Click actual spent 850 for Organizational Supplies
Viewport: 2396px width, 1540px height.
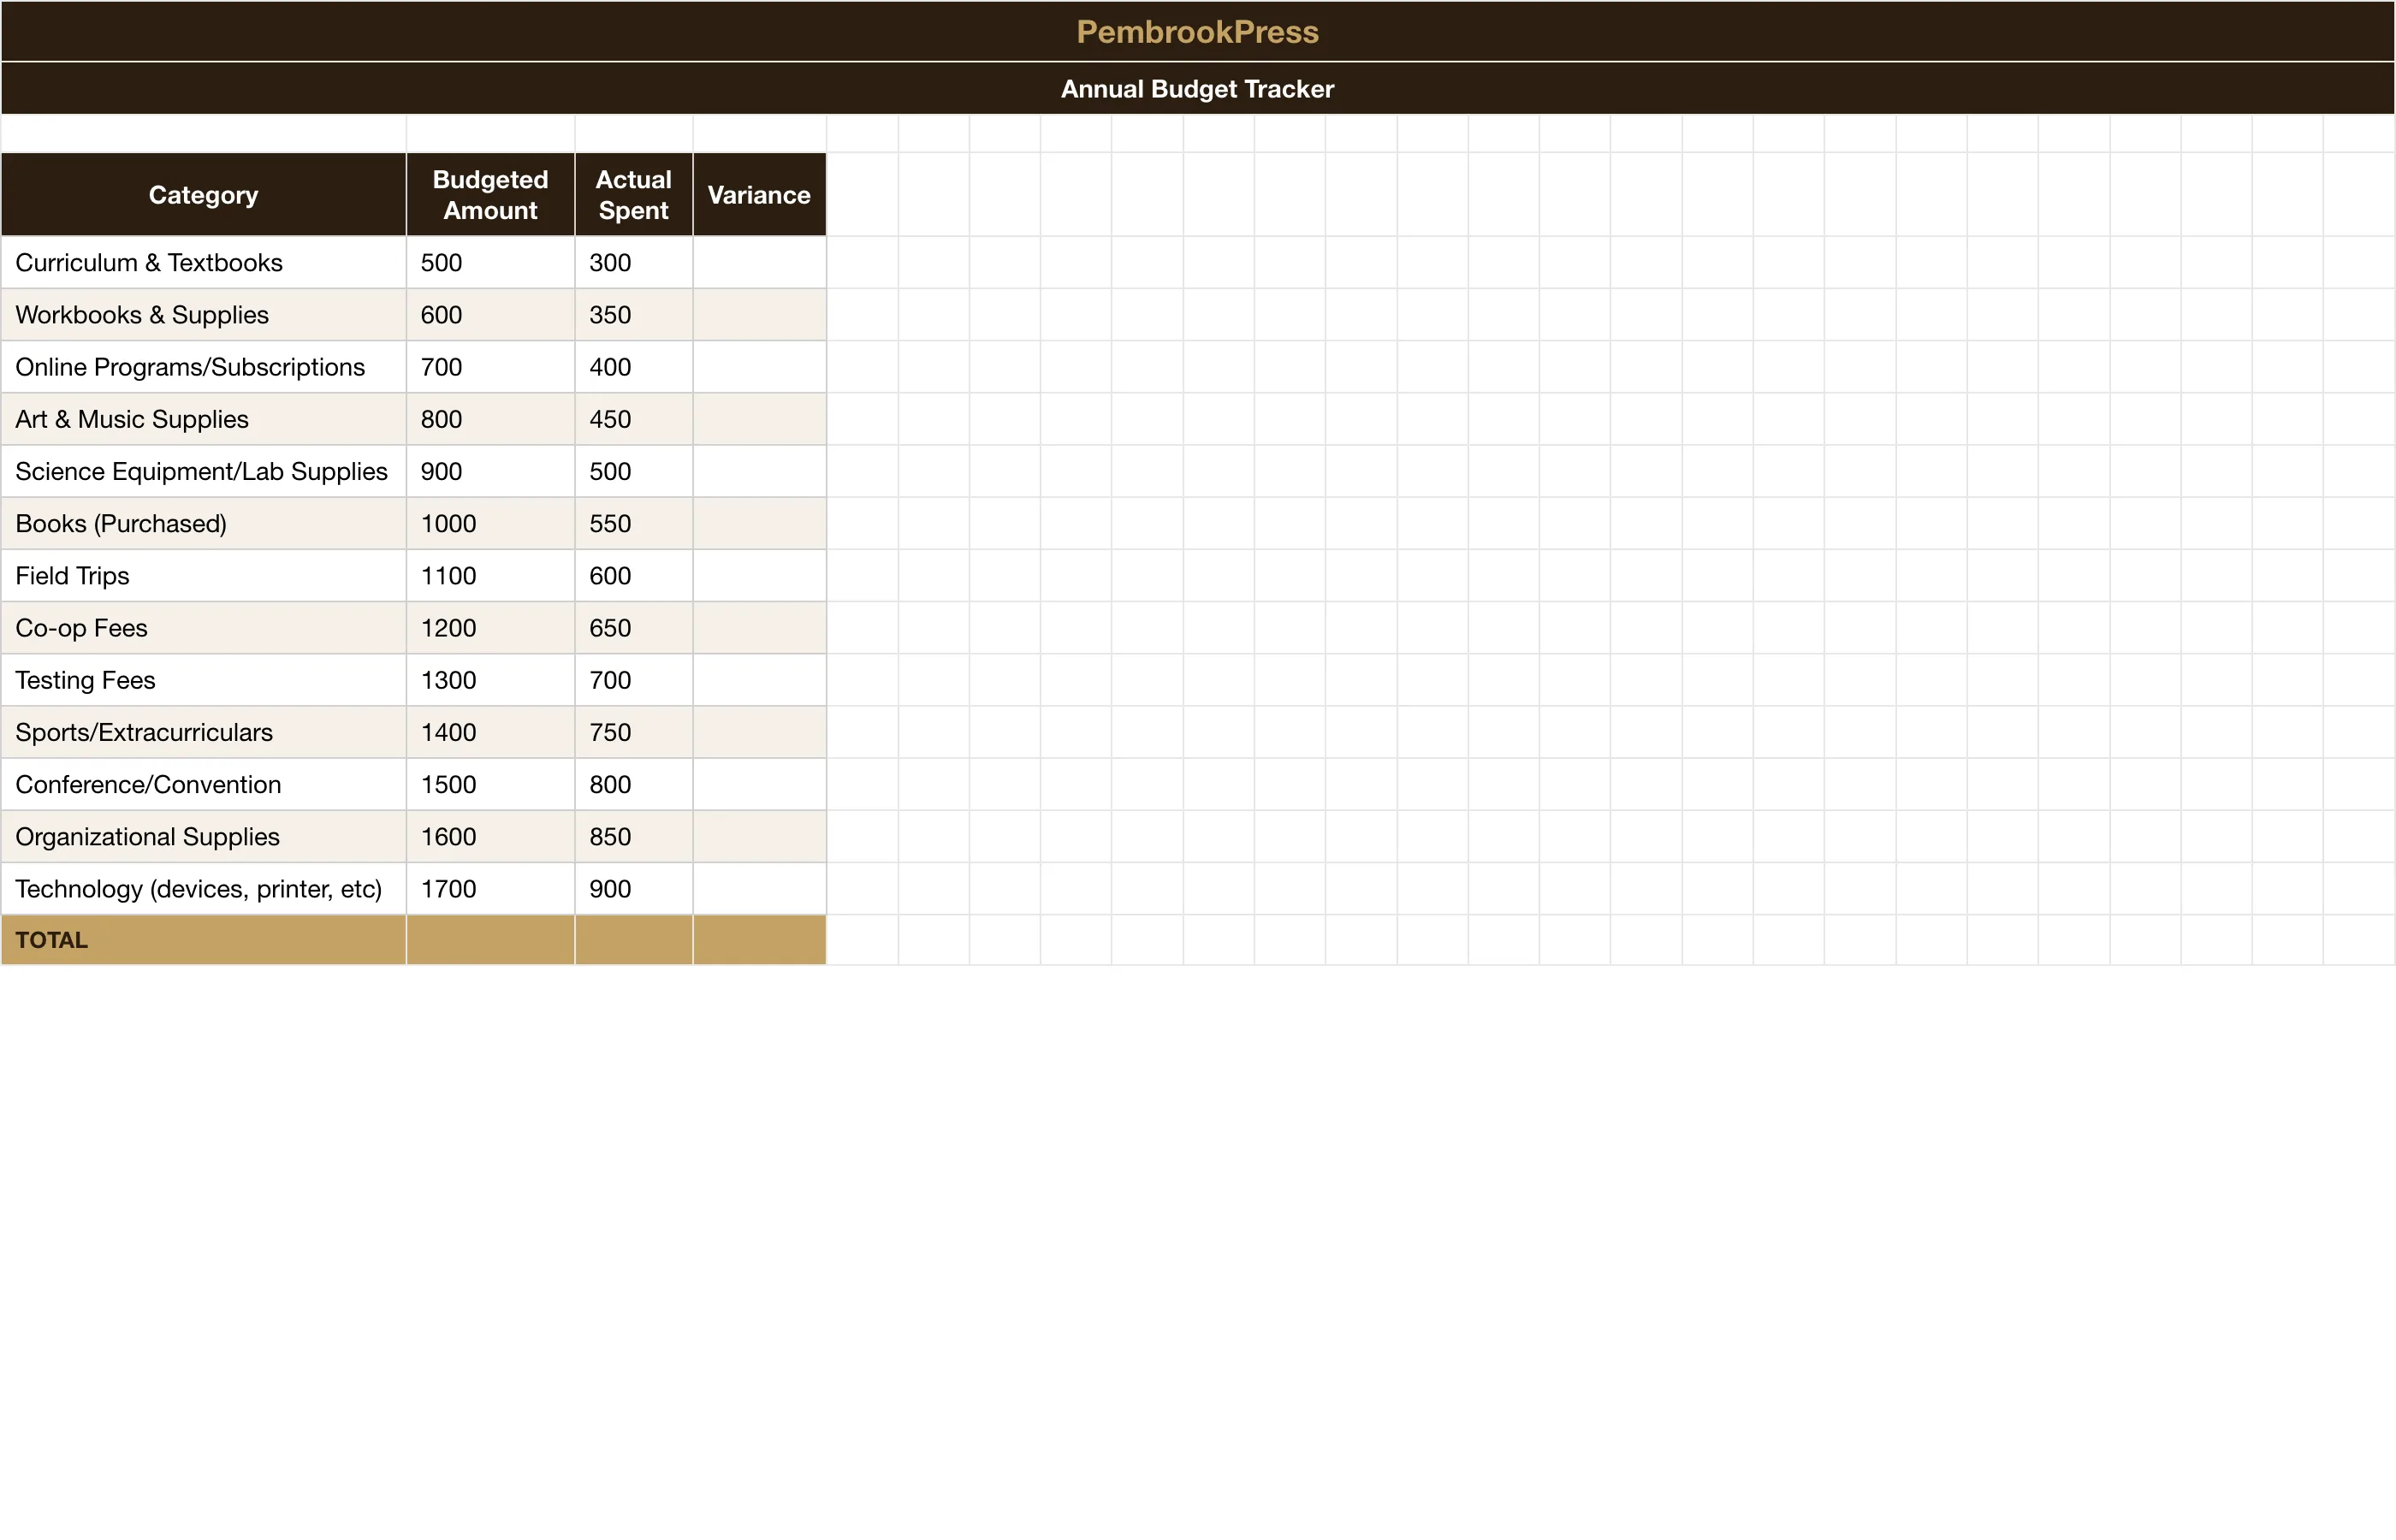click(633, 836)
